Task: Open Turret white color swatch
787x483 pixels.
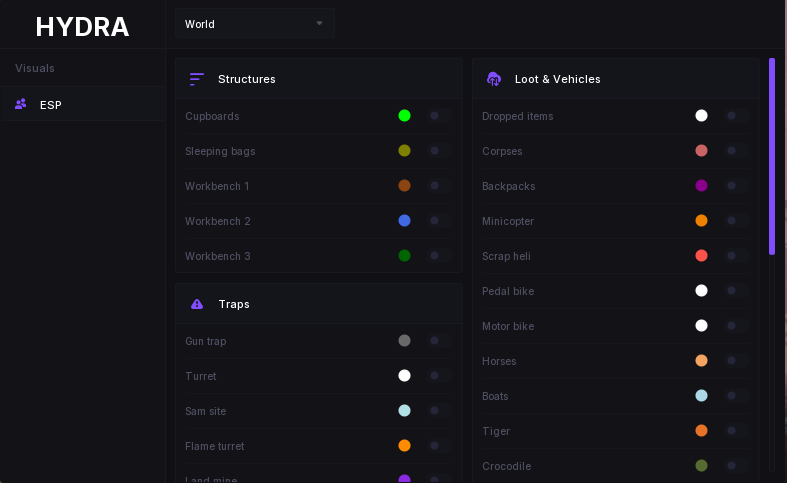Action: point(405,376)
